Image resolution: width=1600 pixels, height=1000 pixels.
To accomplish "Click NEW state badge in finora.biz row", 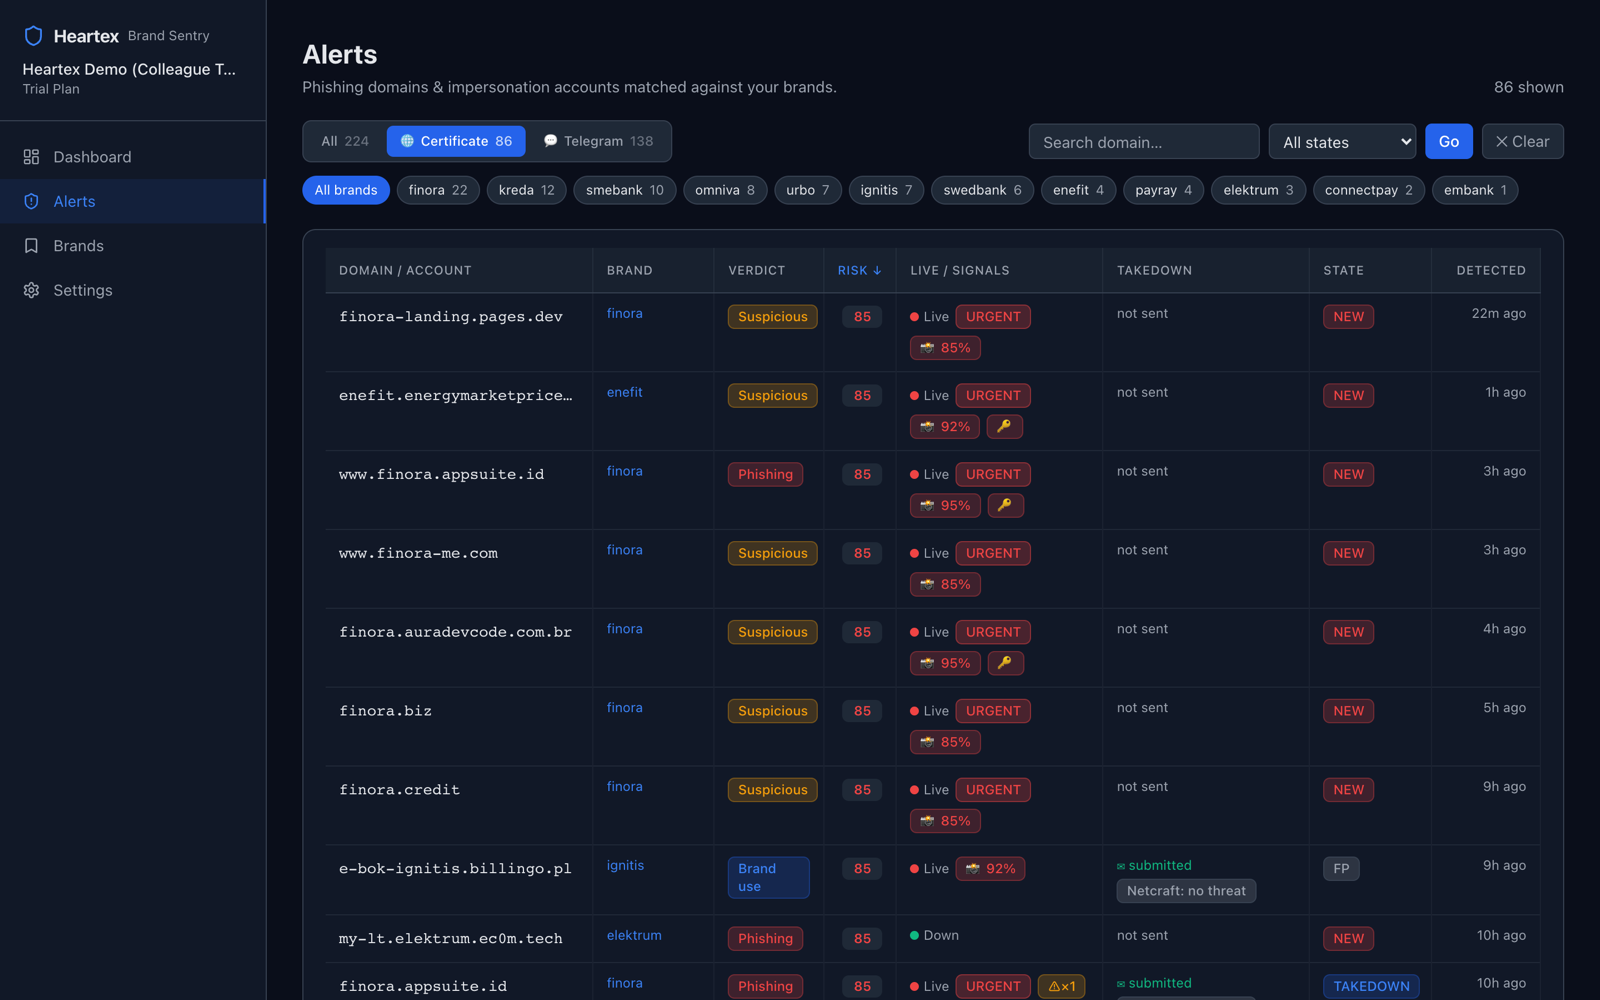I will (x=1348, y=711).
